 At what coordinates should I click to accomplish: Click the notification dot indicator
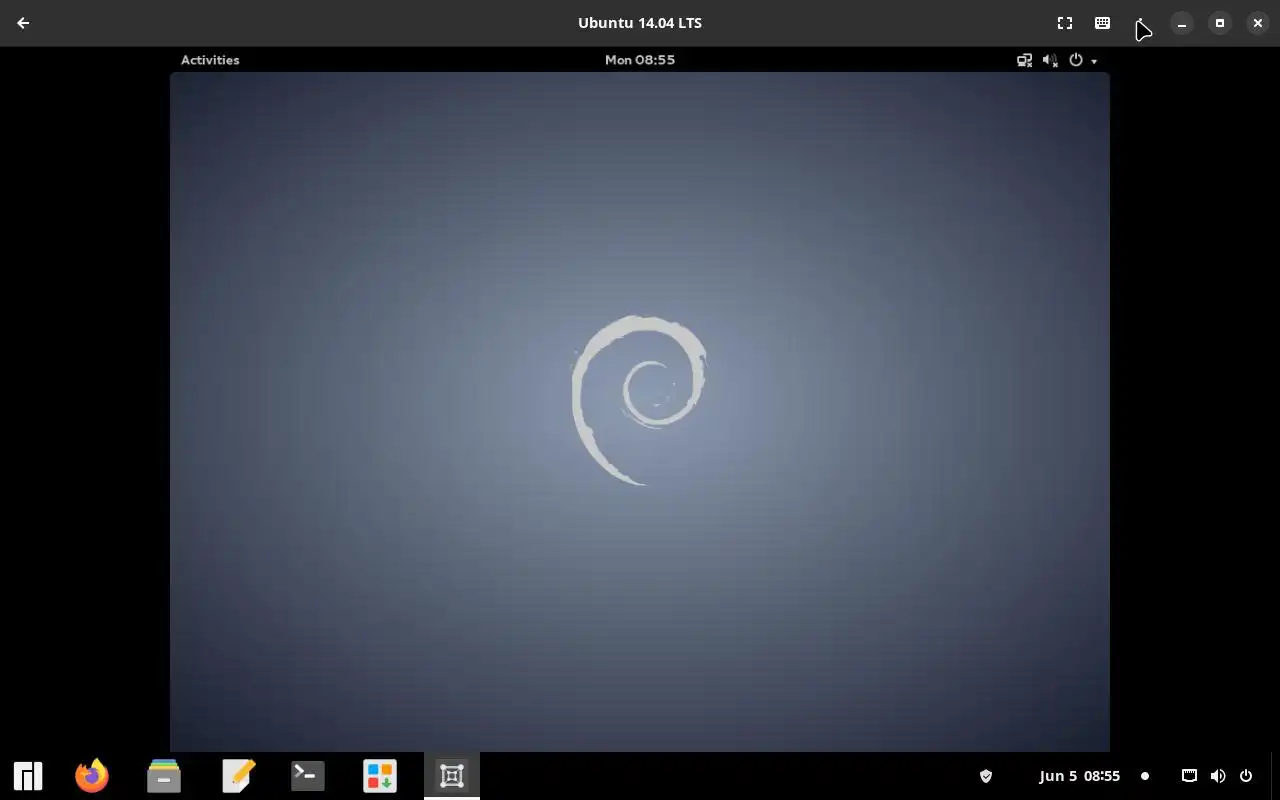point(1145,776)
